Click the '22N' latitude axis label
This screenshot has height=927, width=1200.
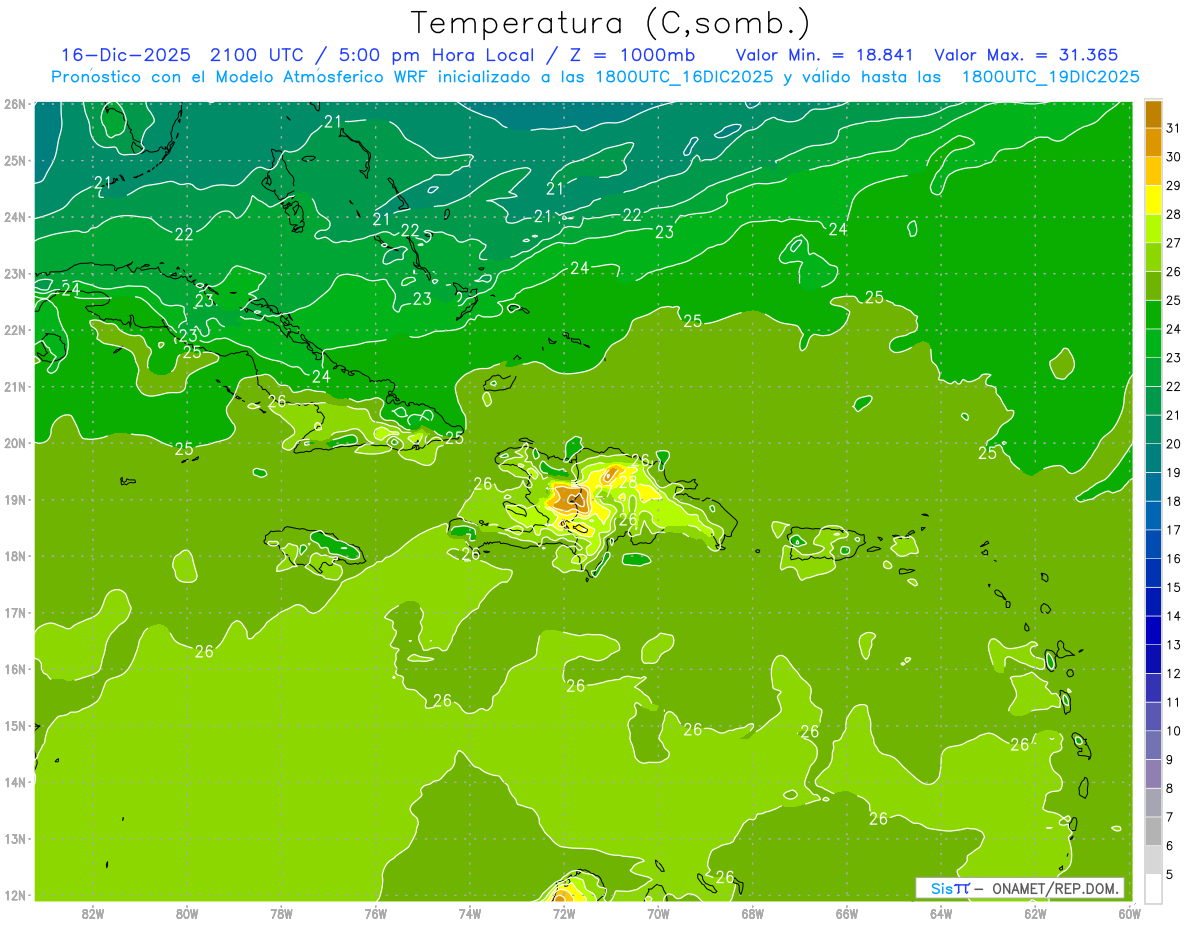pyautogui.click(x=15, y=330)
